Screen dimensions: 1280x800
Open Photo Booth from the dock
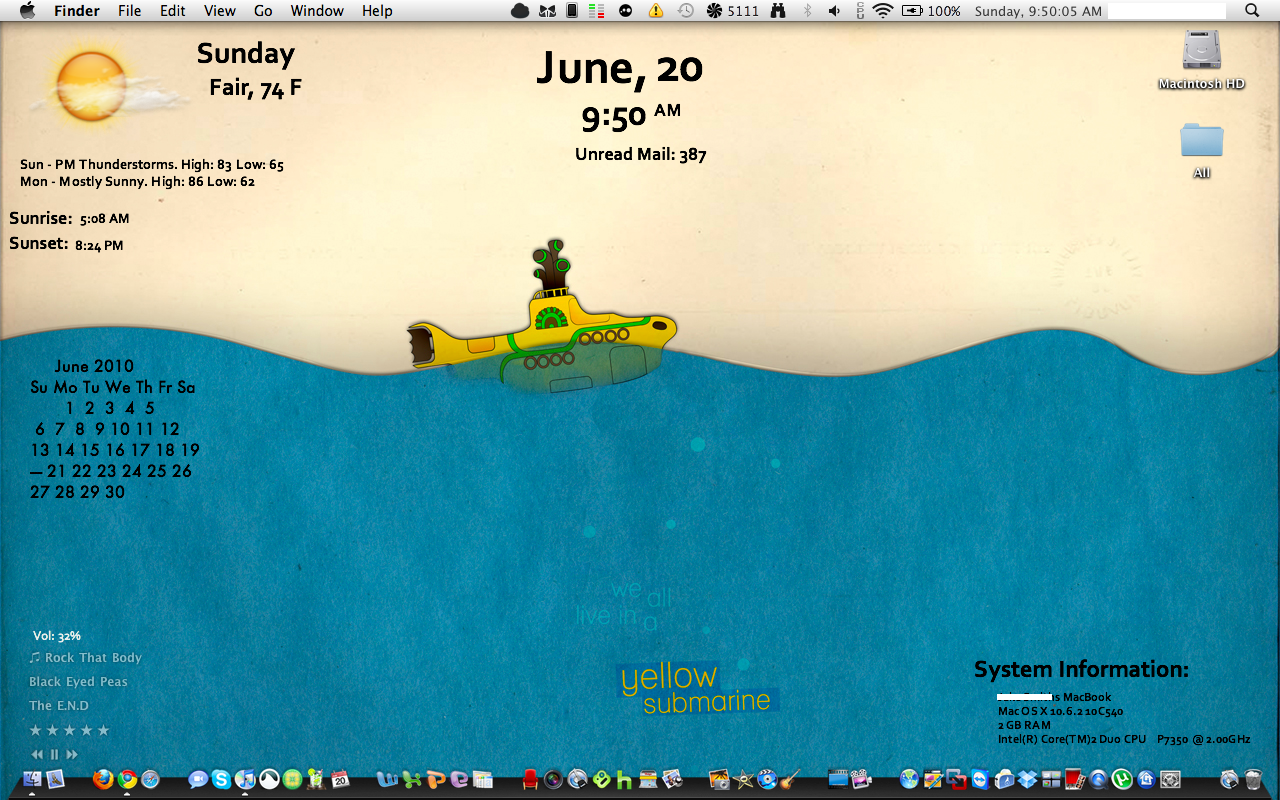point(1075,779)
